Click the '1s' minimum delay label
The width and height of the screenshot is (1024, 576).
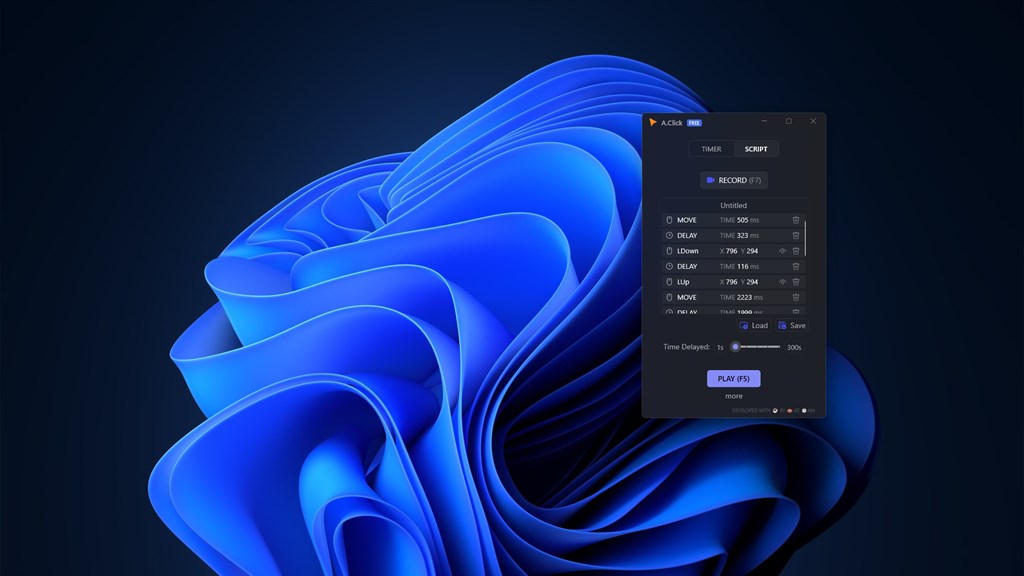(720, 347)
